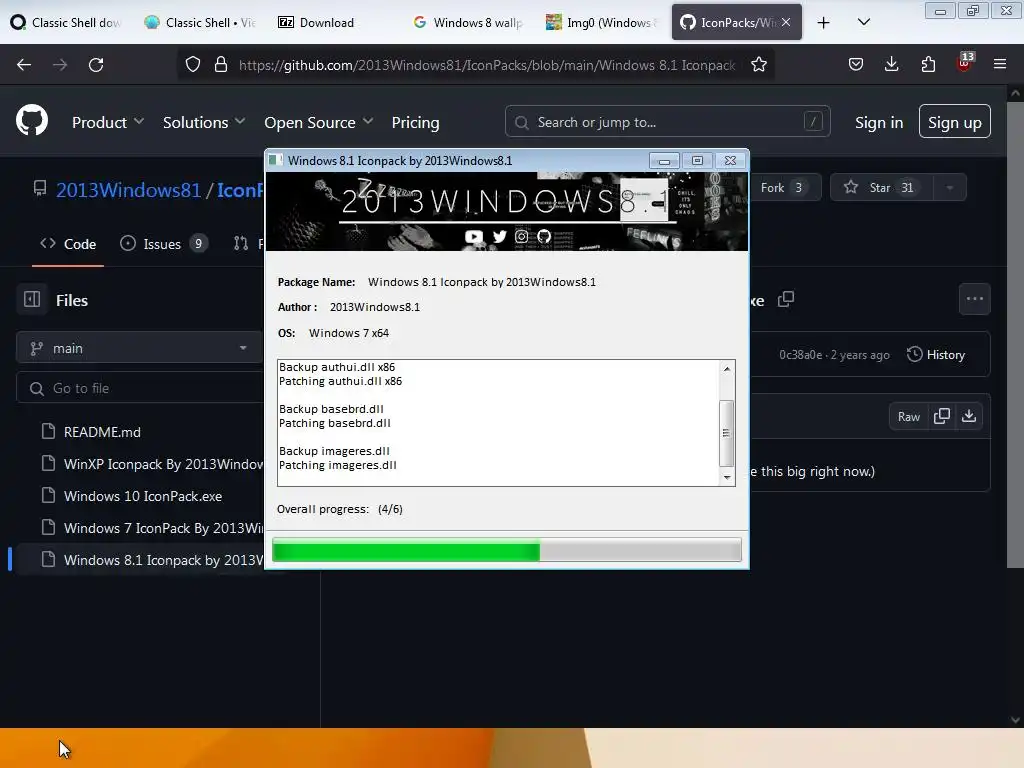Click the GitHub icon in installer banner
The height and width of the screenshot is (768, 1024).
tap(544, 236)
